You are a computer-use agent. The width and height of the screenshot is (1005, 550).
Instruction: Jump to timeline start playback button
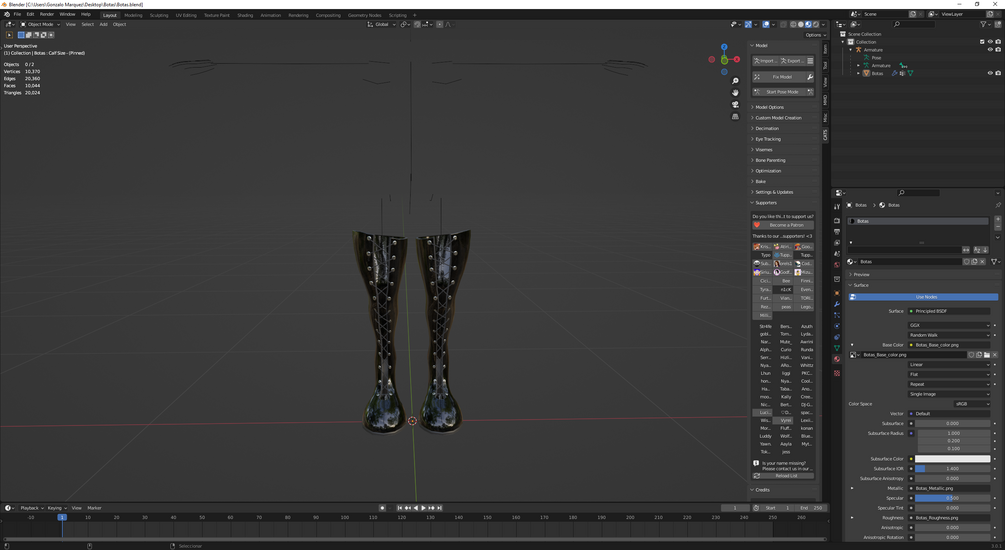point(399,508)
